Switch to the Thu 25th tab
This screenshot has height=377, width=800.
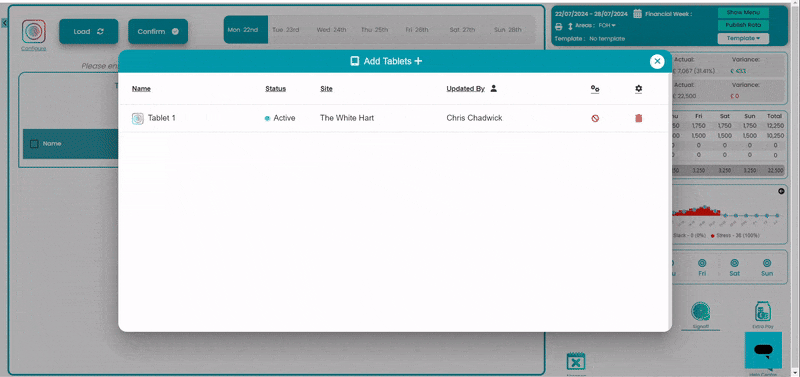[374, 30]
